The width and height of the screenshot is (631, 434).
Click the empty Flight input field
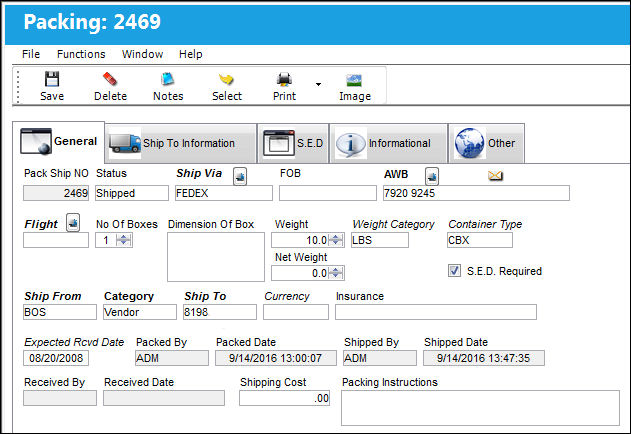pos(56,240)
